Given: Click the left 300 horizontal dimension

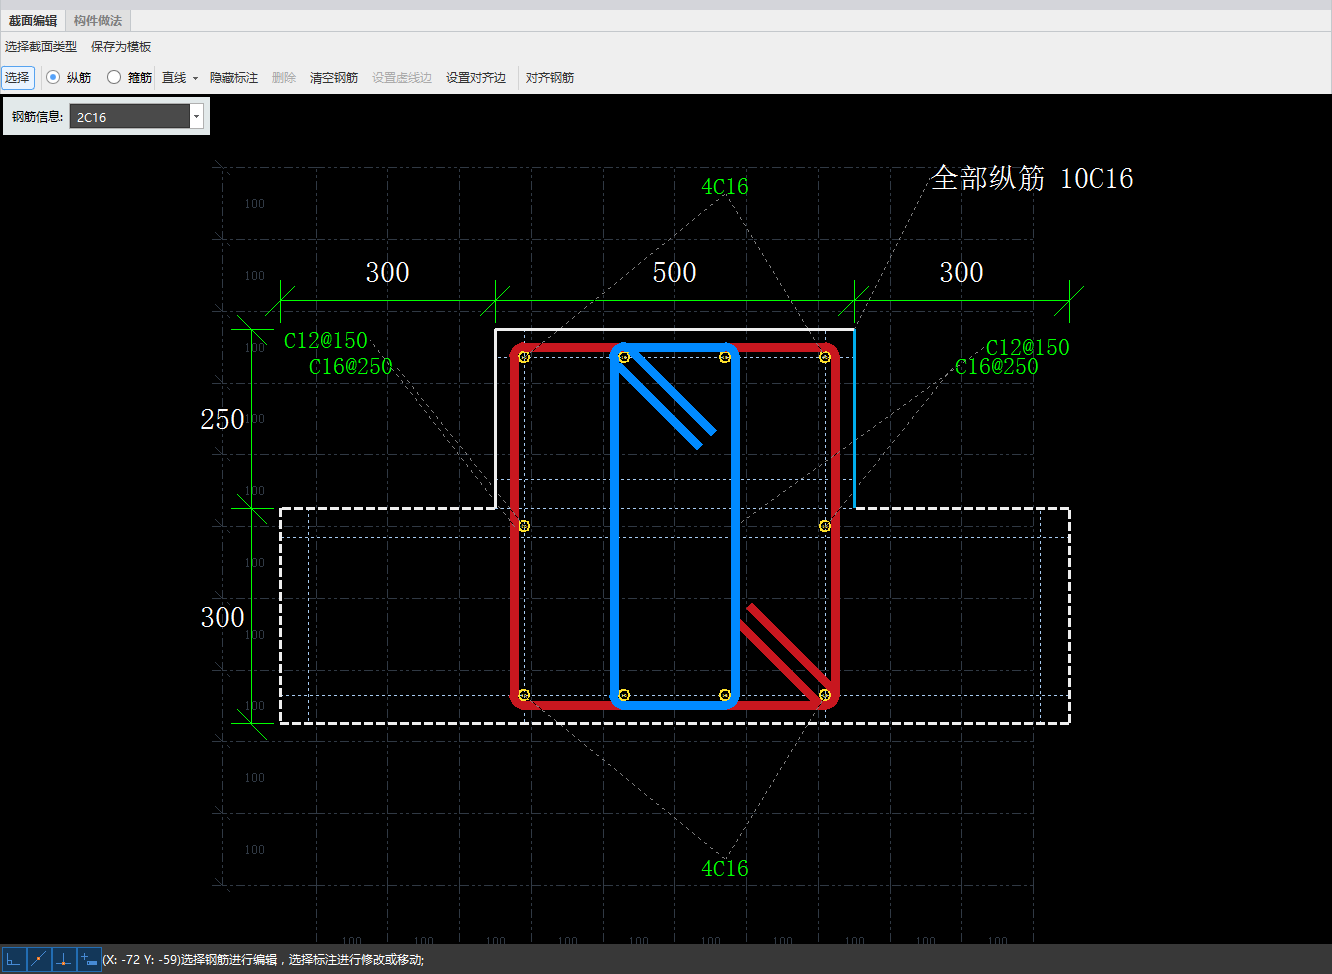Looking at the screenshot, I should tap(388, 272).
